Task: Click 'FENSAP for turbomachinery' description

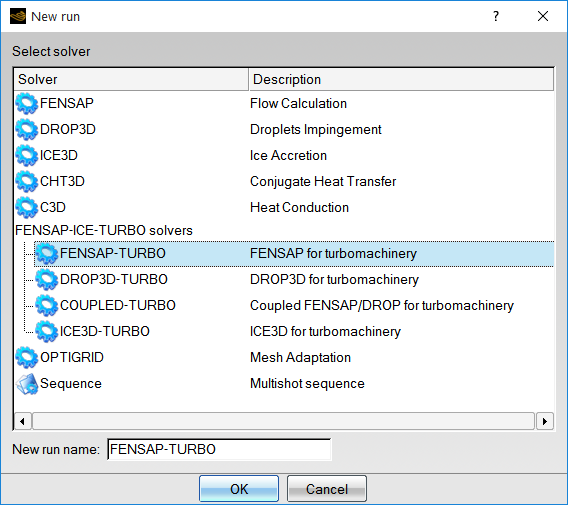Action: pyautogui.click(x=333, y=254)
